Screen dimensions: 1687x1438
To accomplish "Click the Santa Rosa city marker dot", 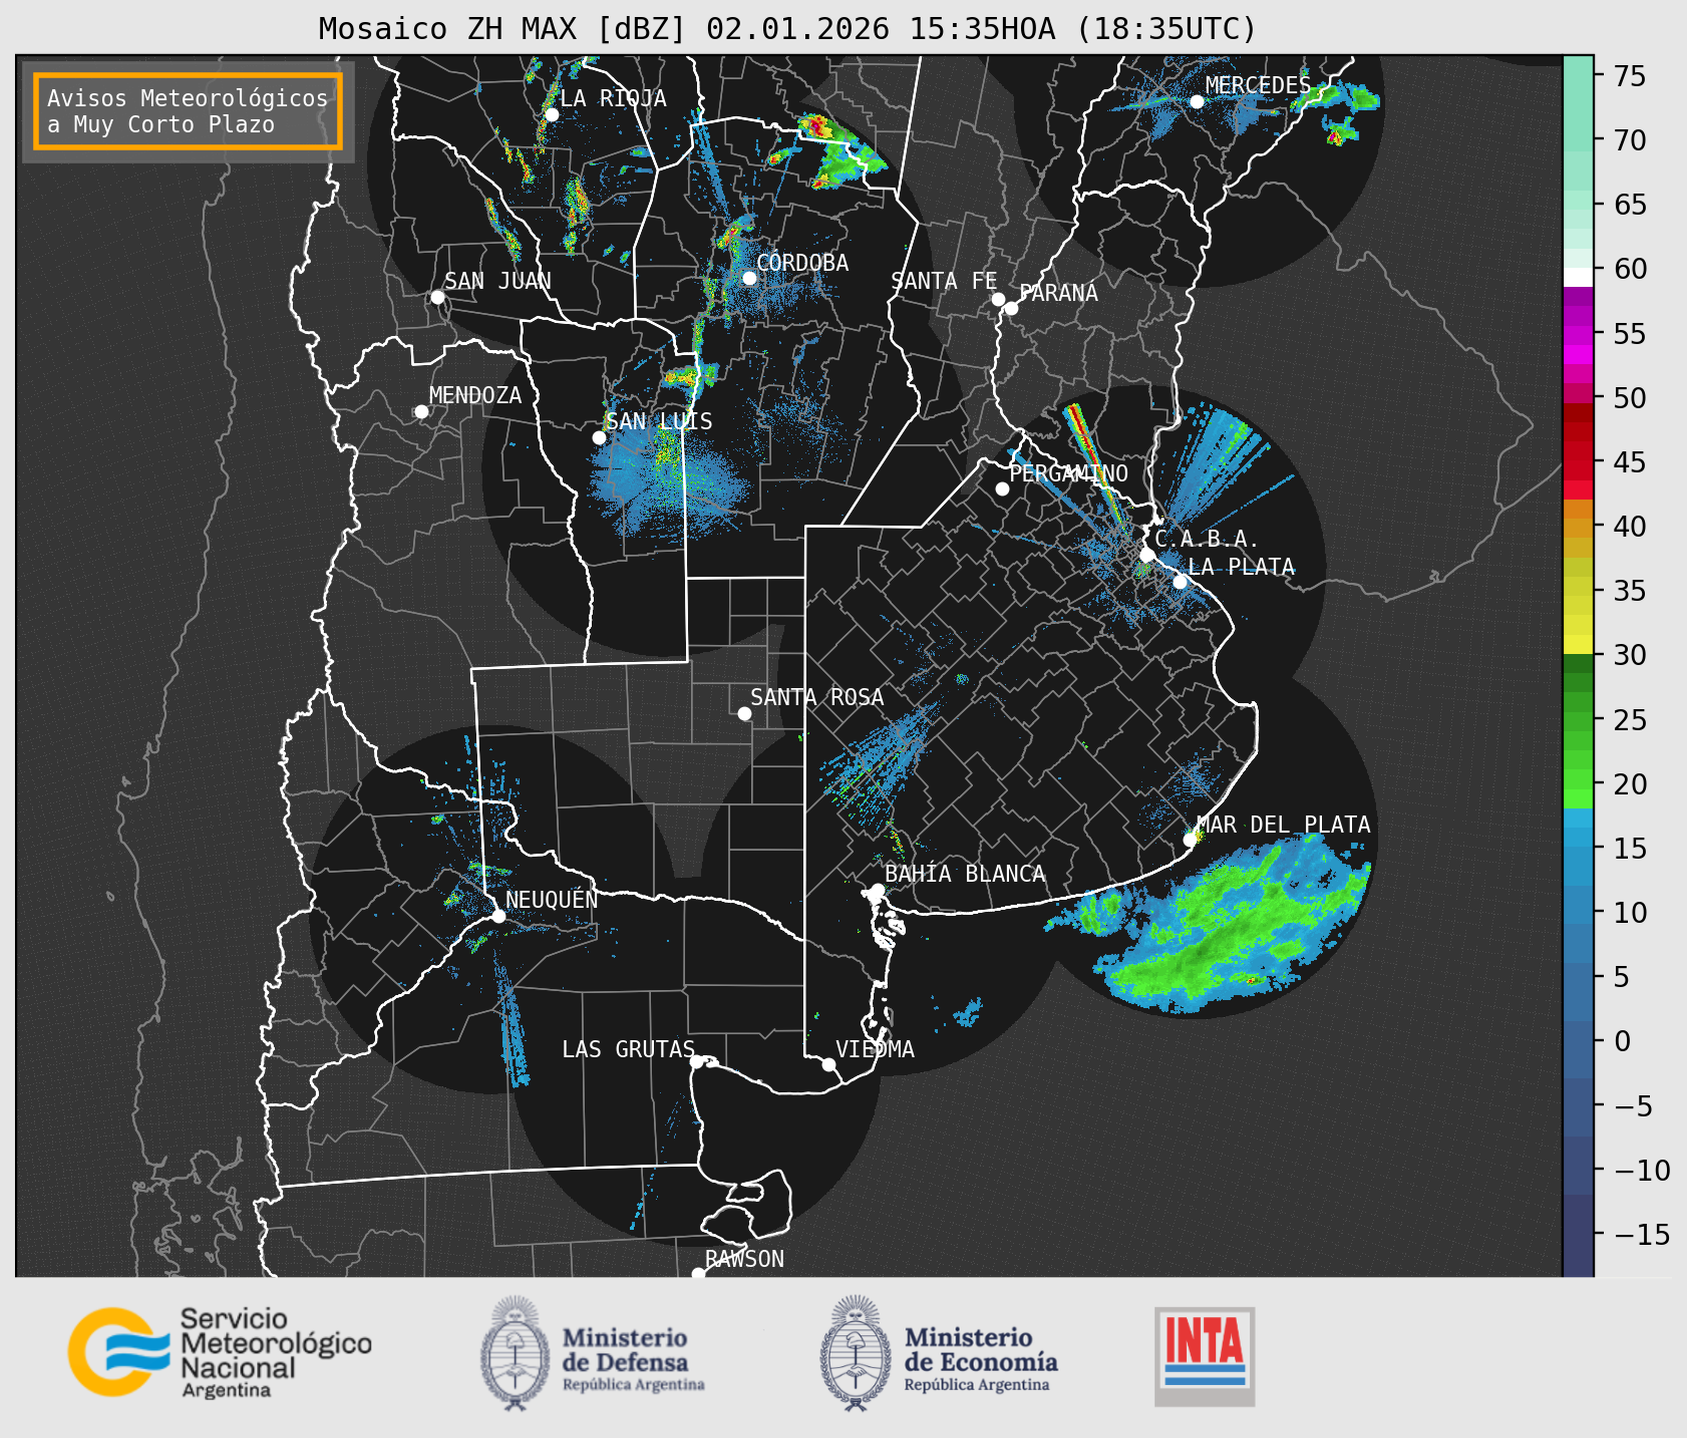I will coord(744,713).
